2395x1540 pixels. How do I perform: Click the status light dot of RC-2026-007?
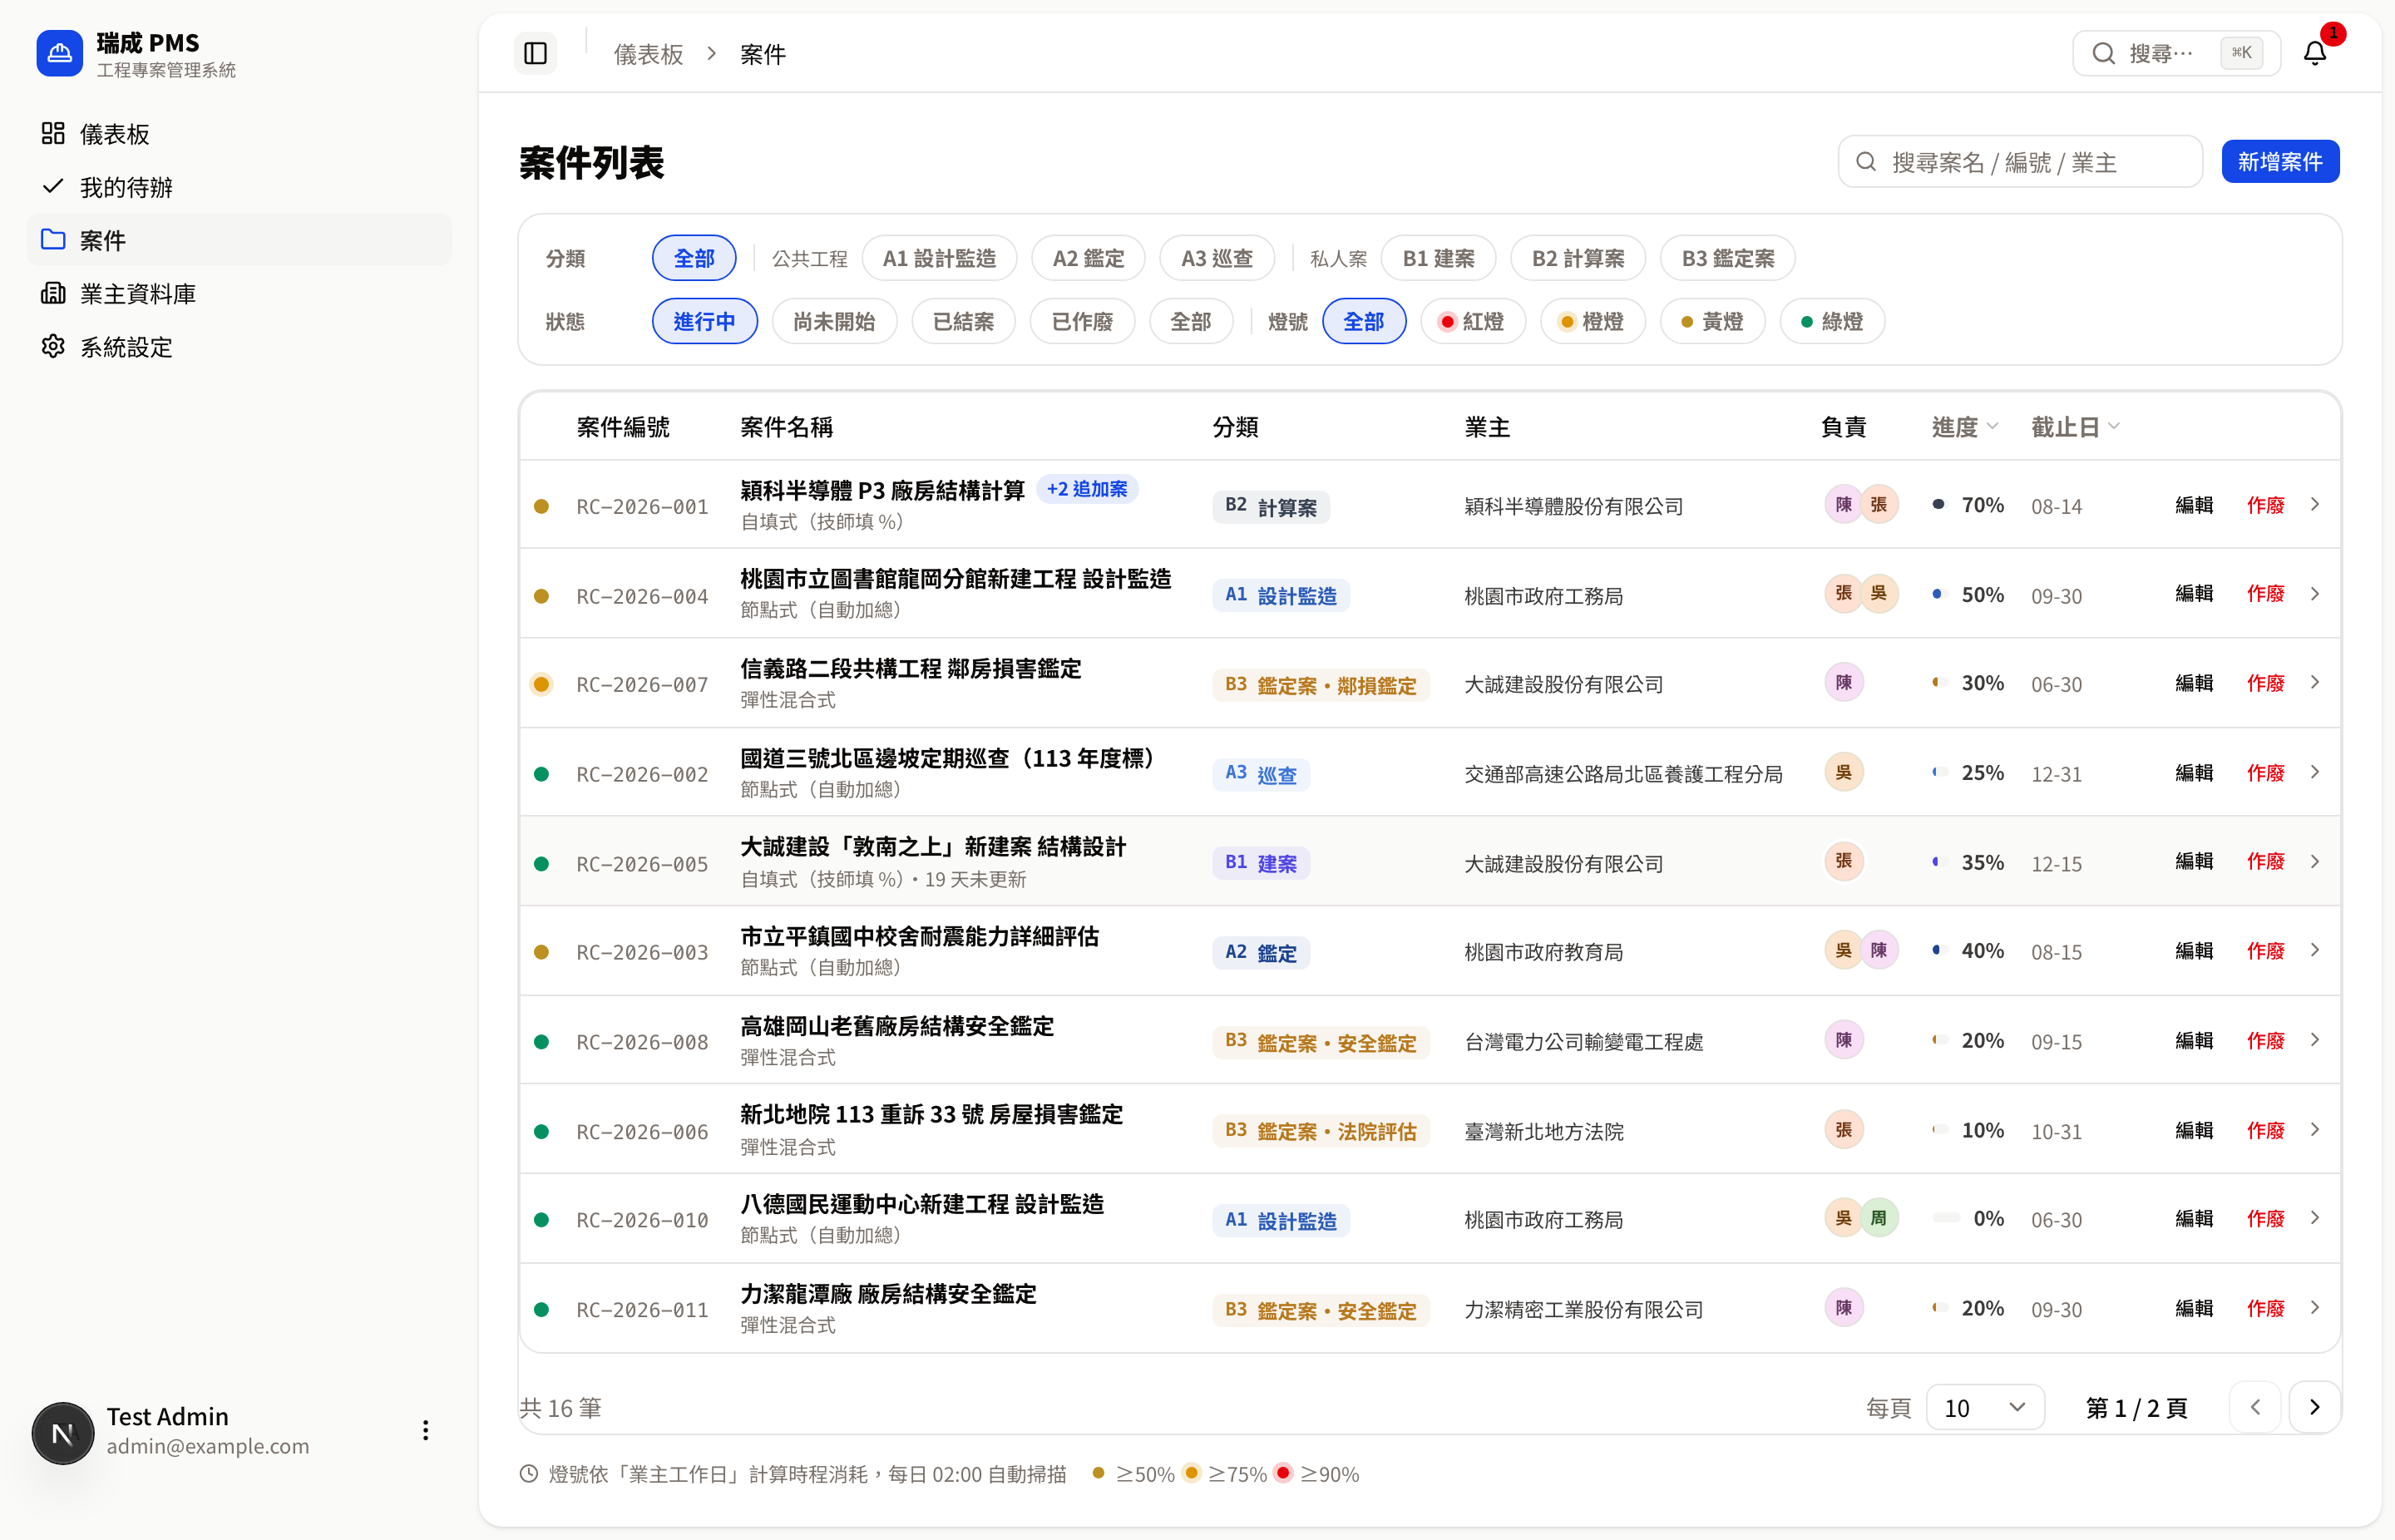[x=541, y=684]
